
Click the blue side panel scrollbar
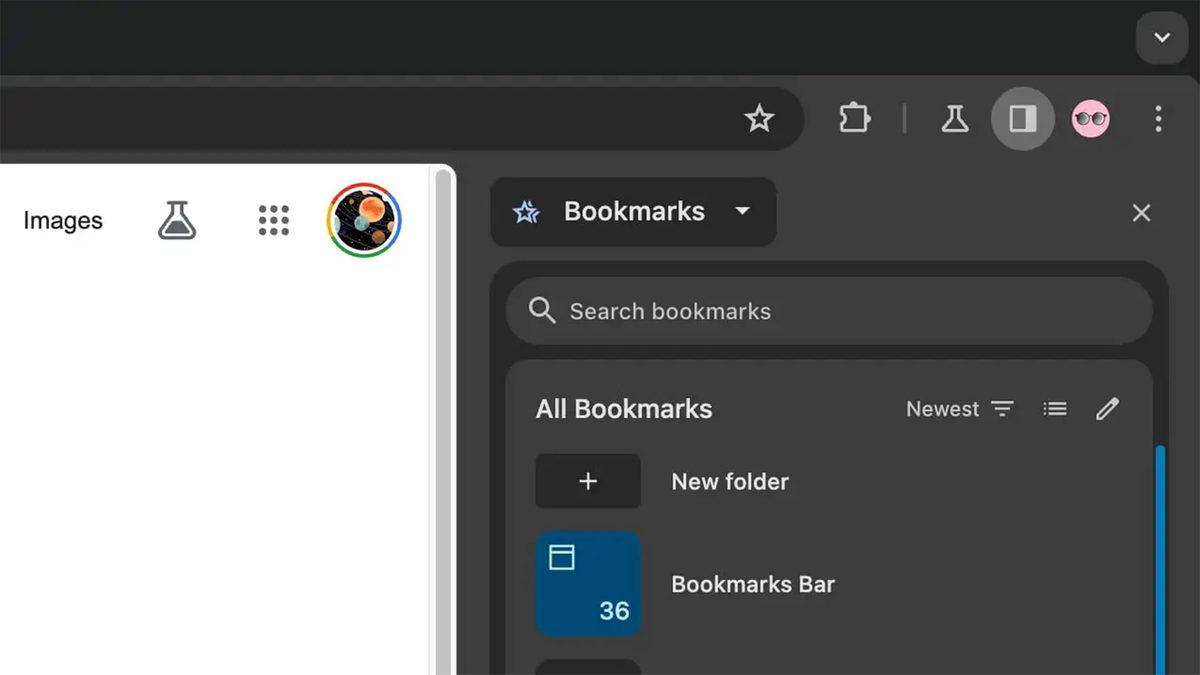point(1160,558)
